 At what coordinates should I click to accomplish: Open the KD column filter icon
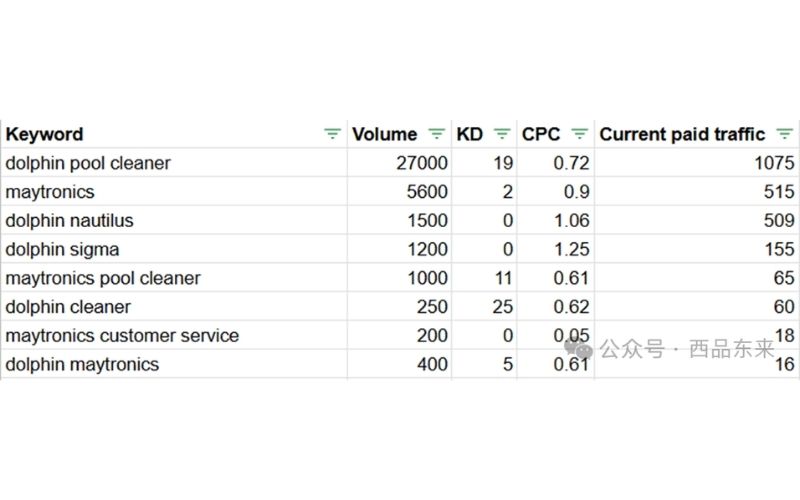click(x=502, y=134)
